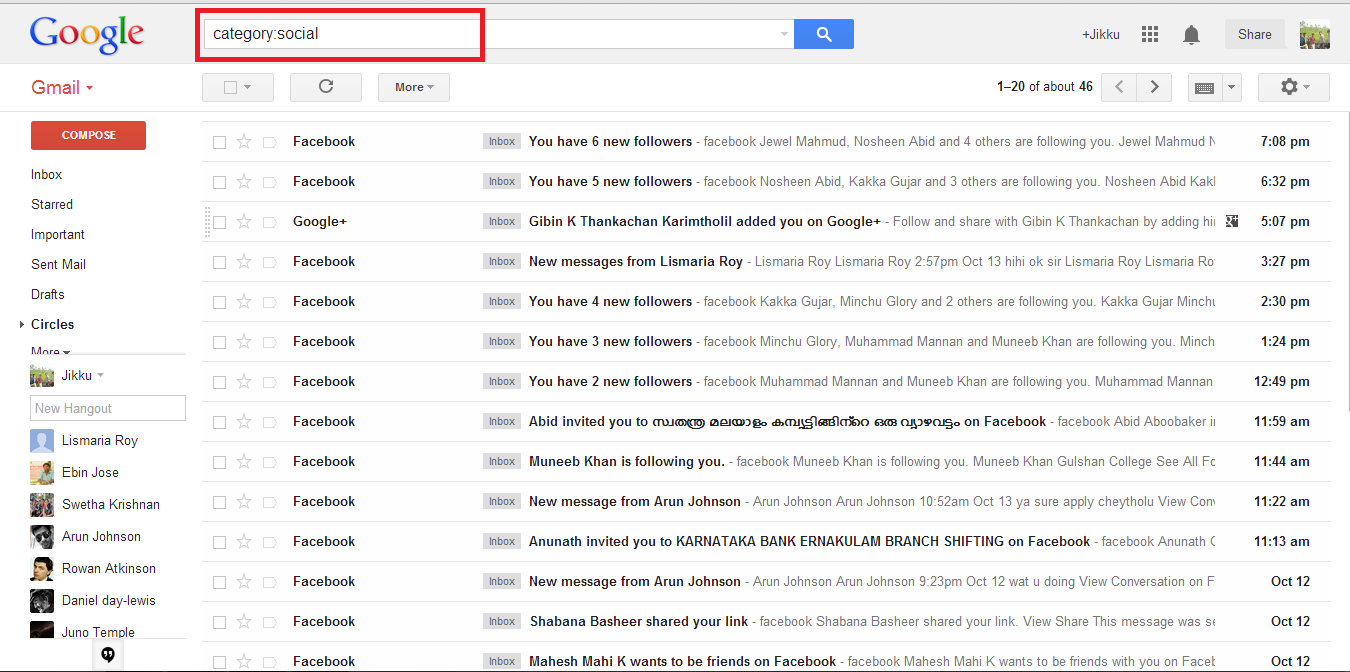1350x672 pixels.
Task: Click the New Hangout input field
Action: click(x=108, y=408)
